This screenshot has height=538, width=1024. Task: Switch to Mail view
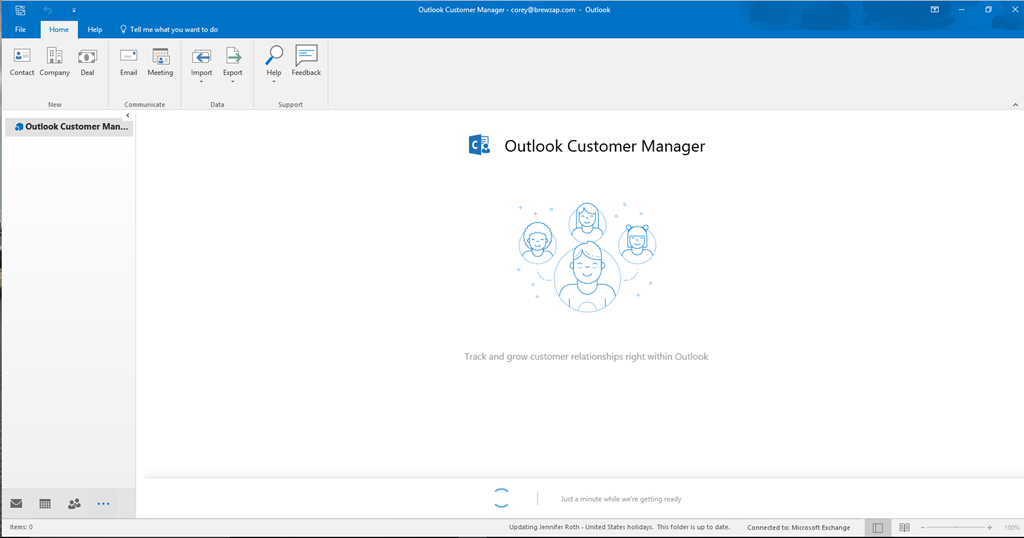(16, 503)
